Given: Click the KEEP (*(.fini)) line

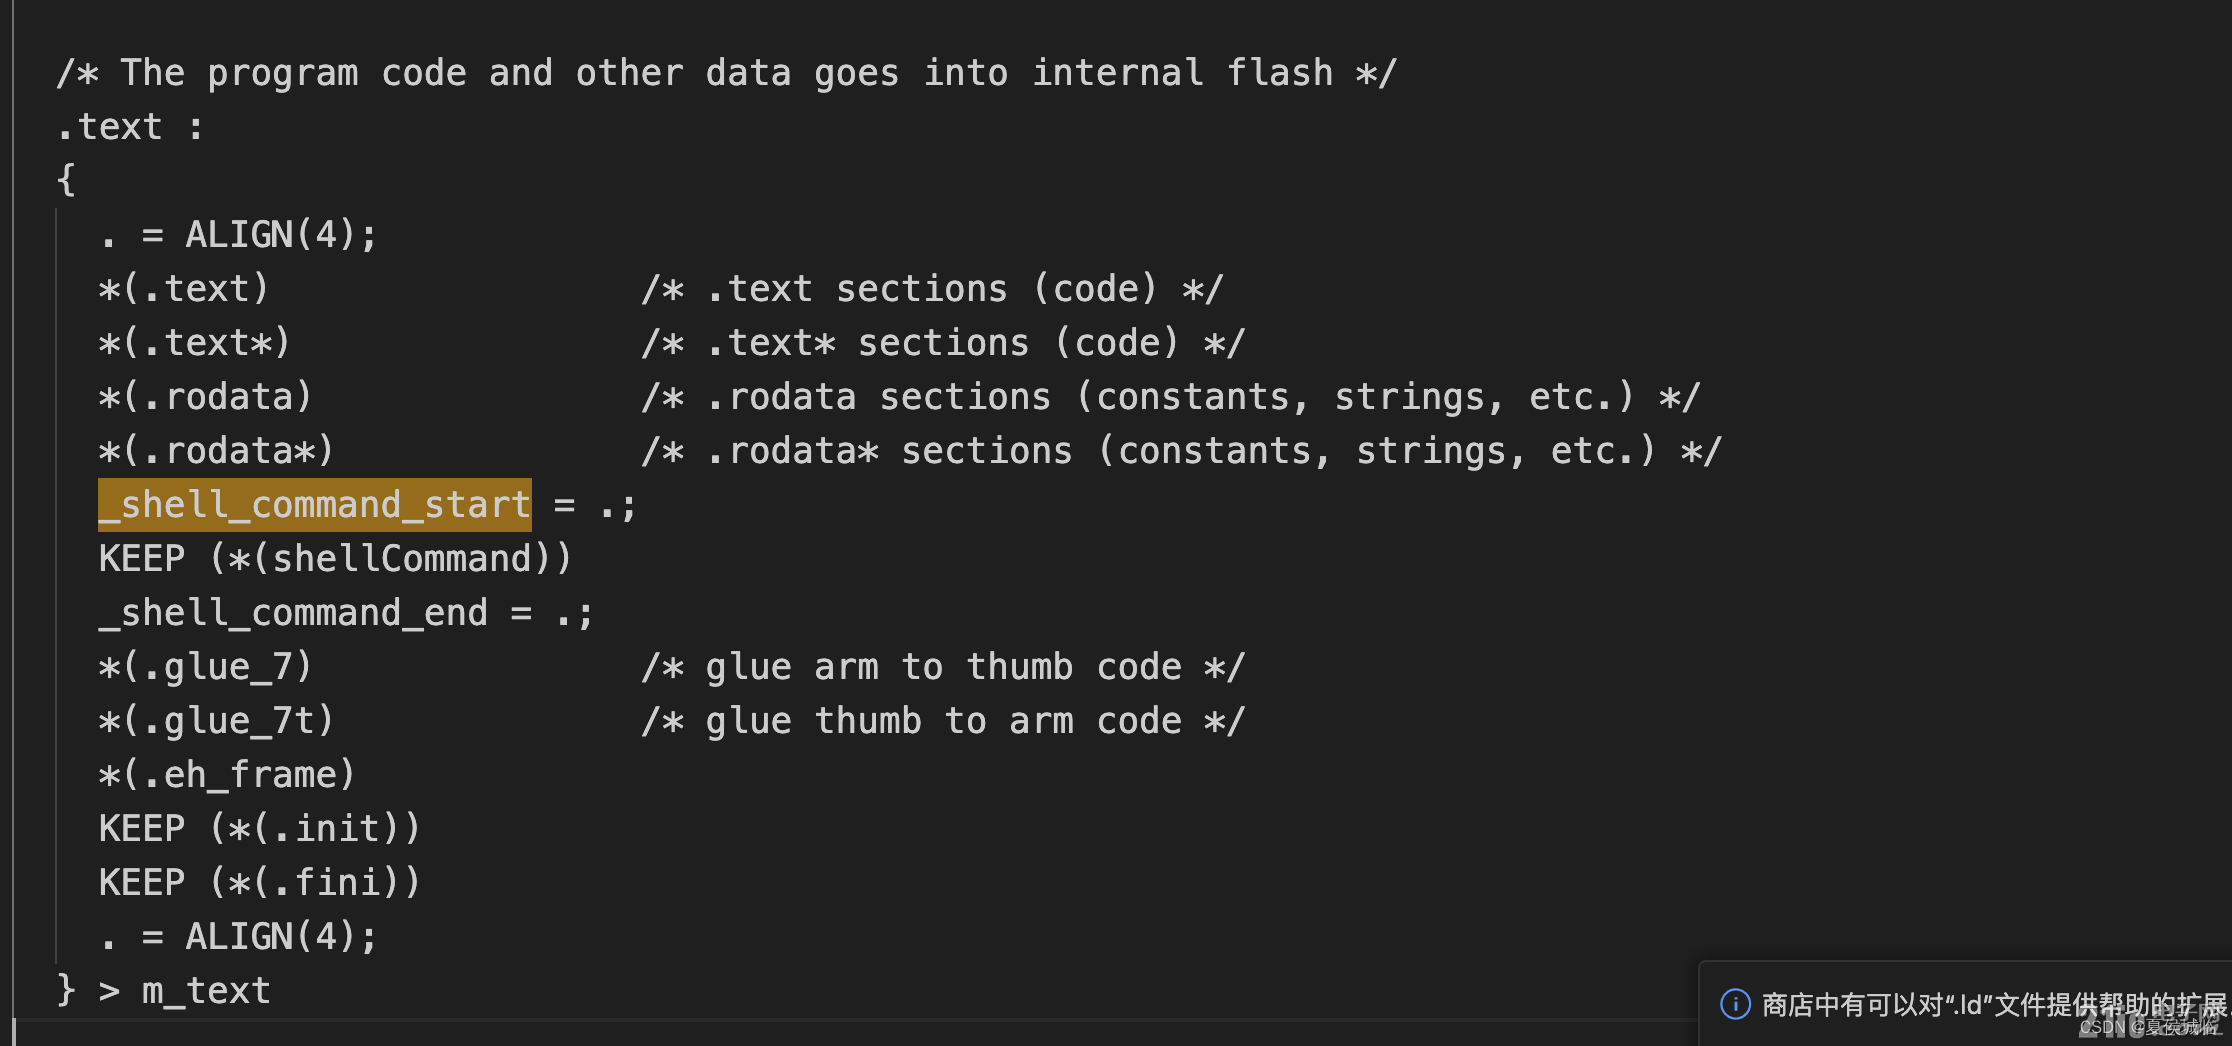Looking at the screenshot, I should tap(260, 883).
